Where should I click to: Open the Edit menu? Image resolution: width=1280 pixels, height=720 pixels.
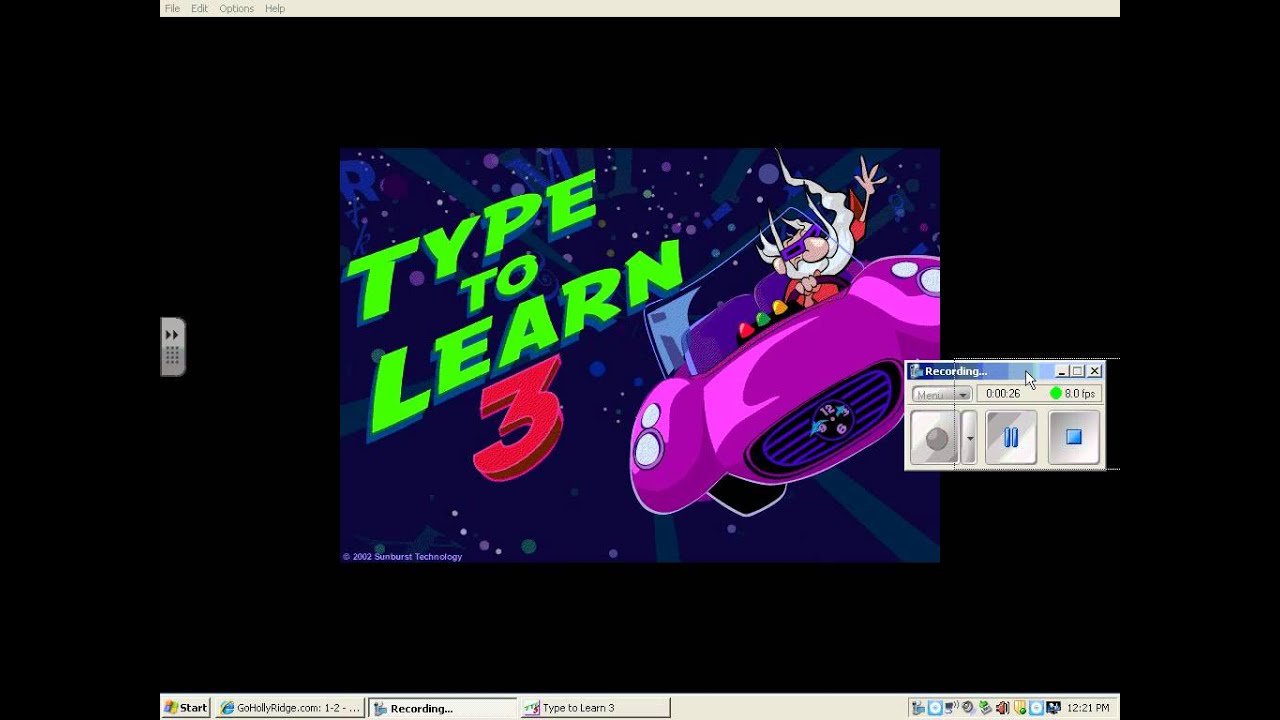[200, 8]
